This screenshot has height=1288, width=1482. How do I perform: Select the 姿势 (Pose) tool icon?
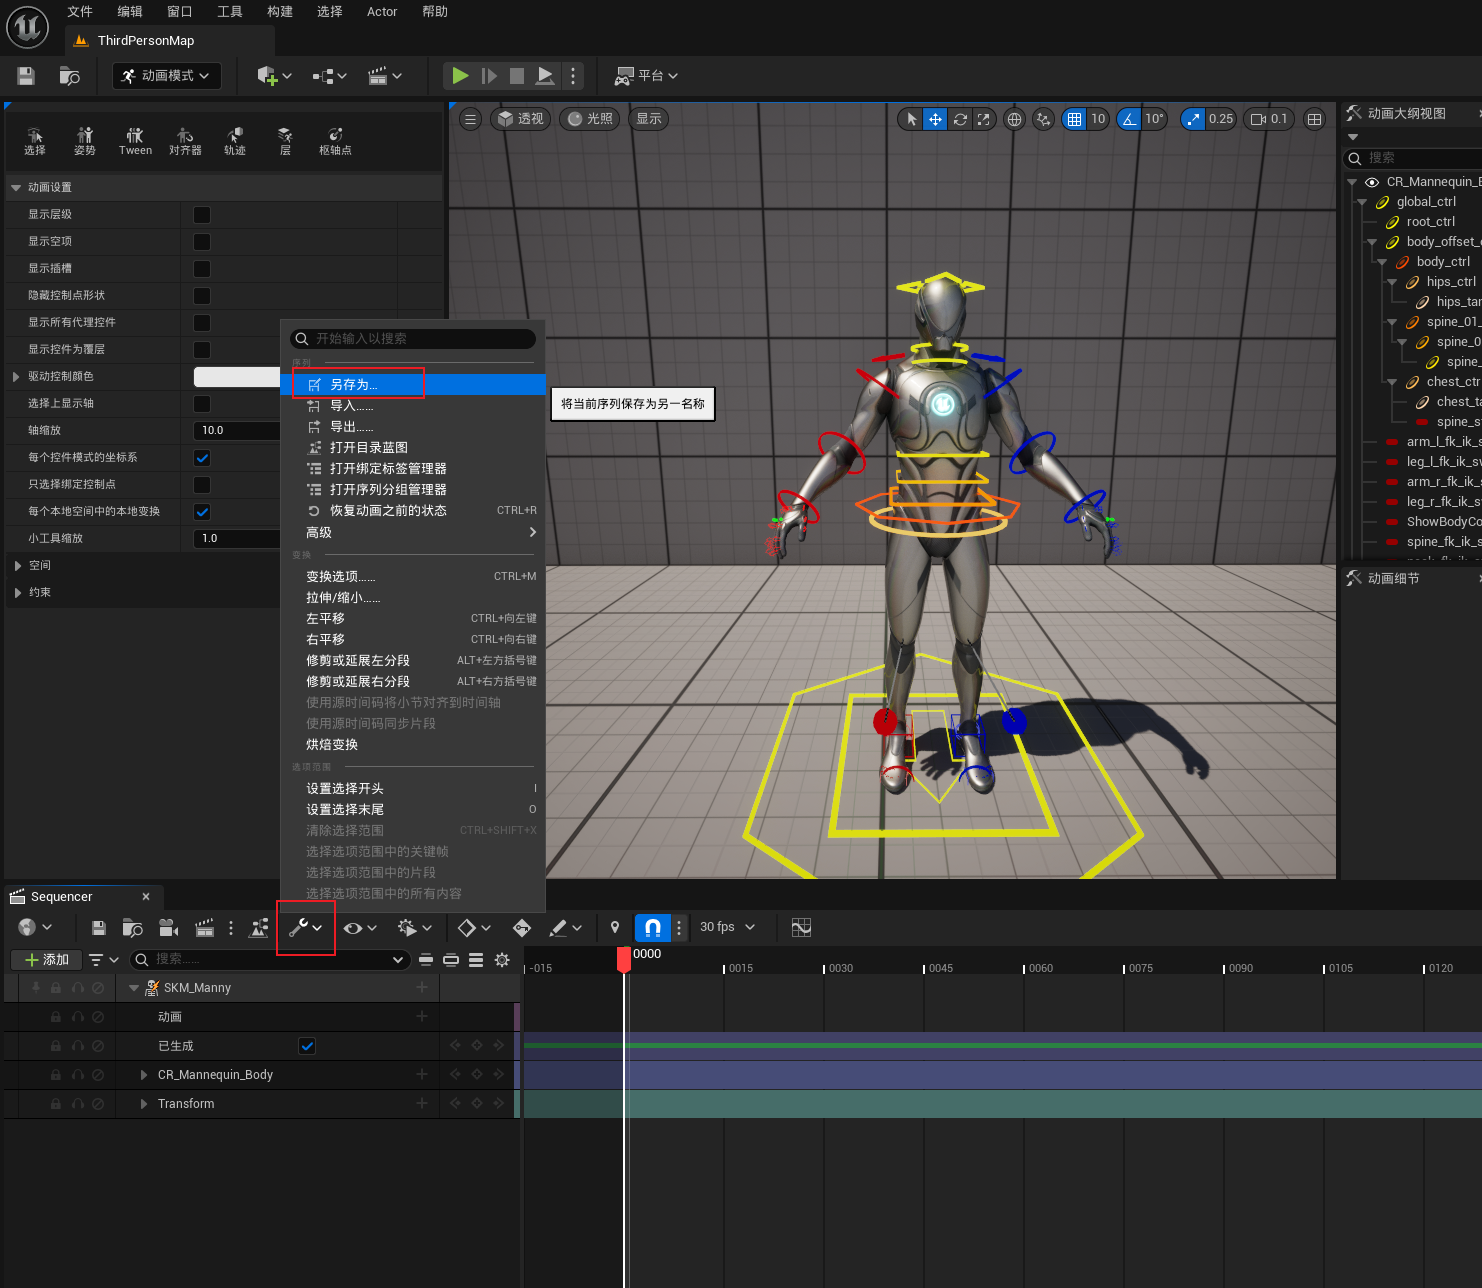point(85,141)
